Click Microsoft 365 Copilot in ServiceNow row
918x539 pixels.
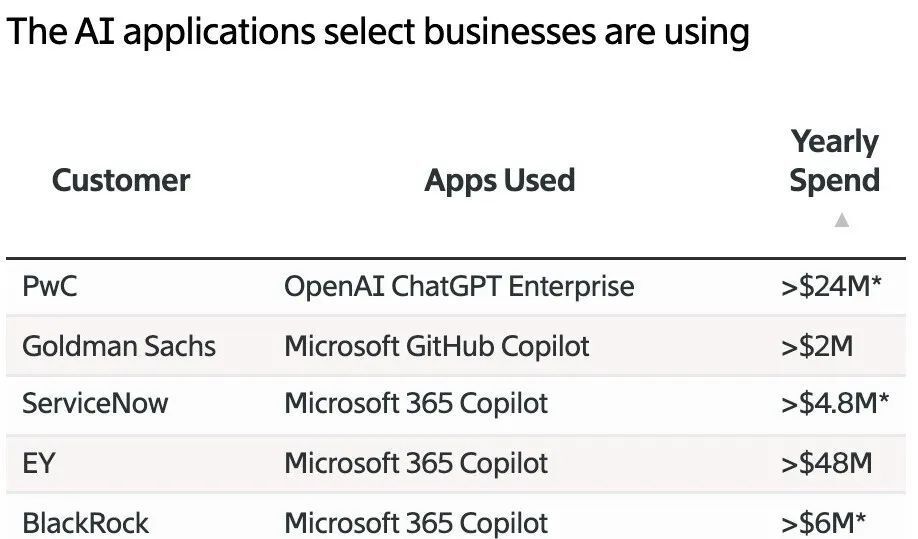click(x=416, y=404)
